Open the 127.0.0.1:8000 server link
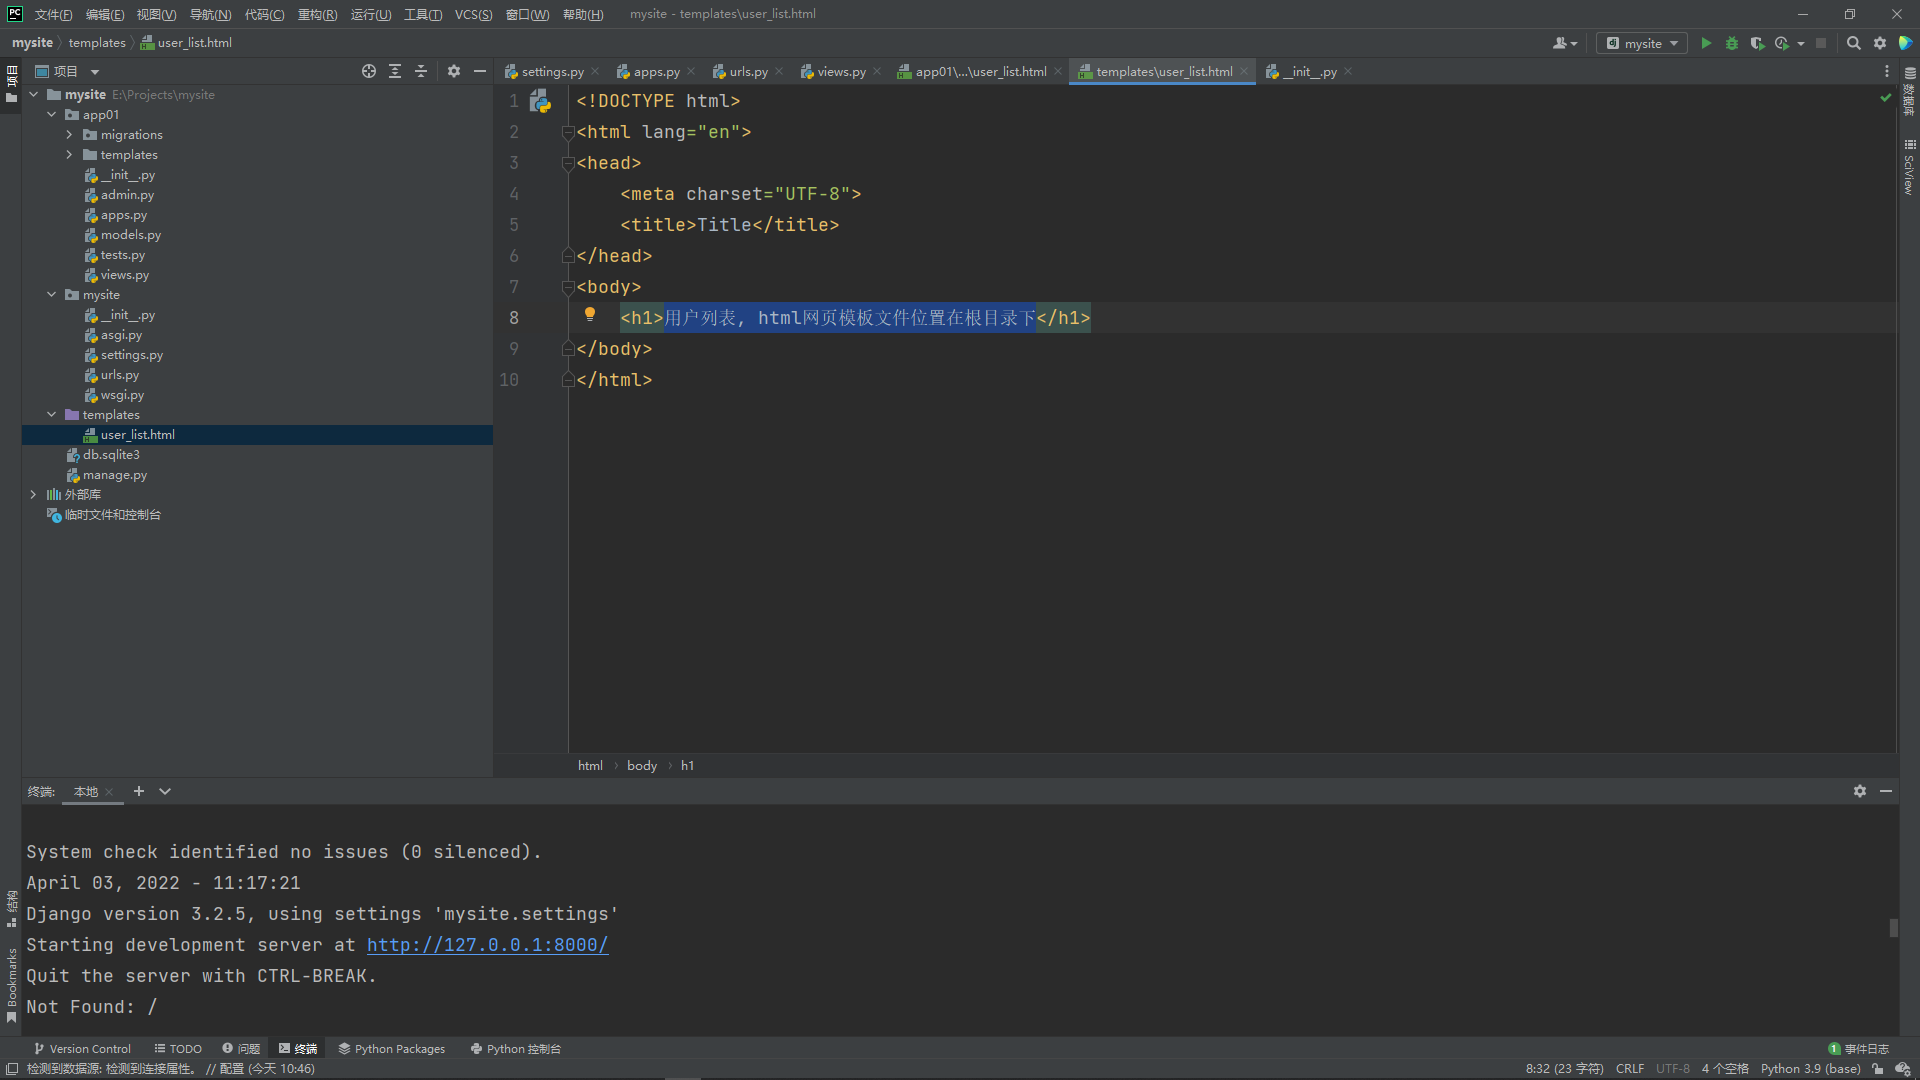The height and width of the screenshot is (1080, 1920). click(487, 945)
